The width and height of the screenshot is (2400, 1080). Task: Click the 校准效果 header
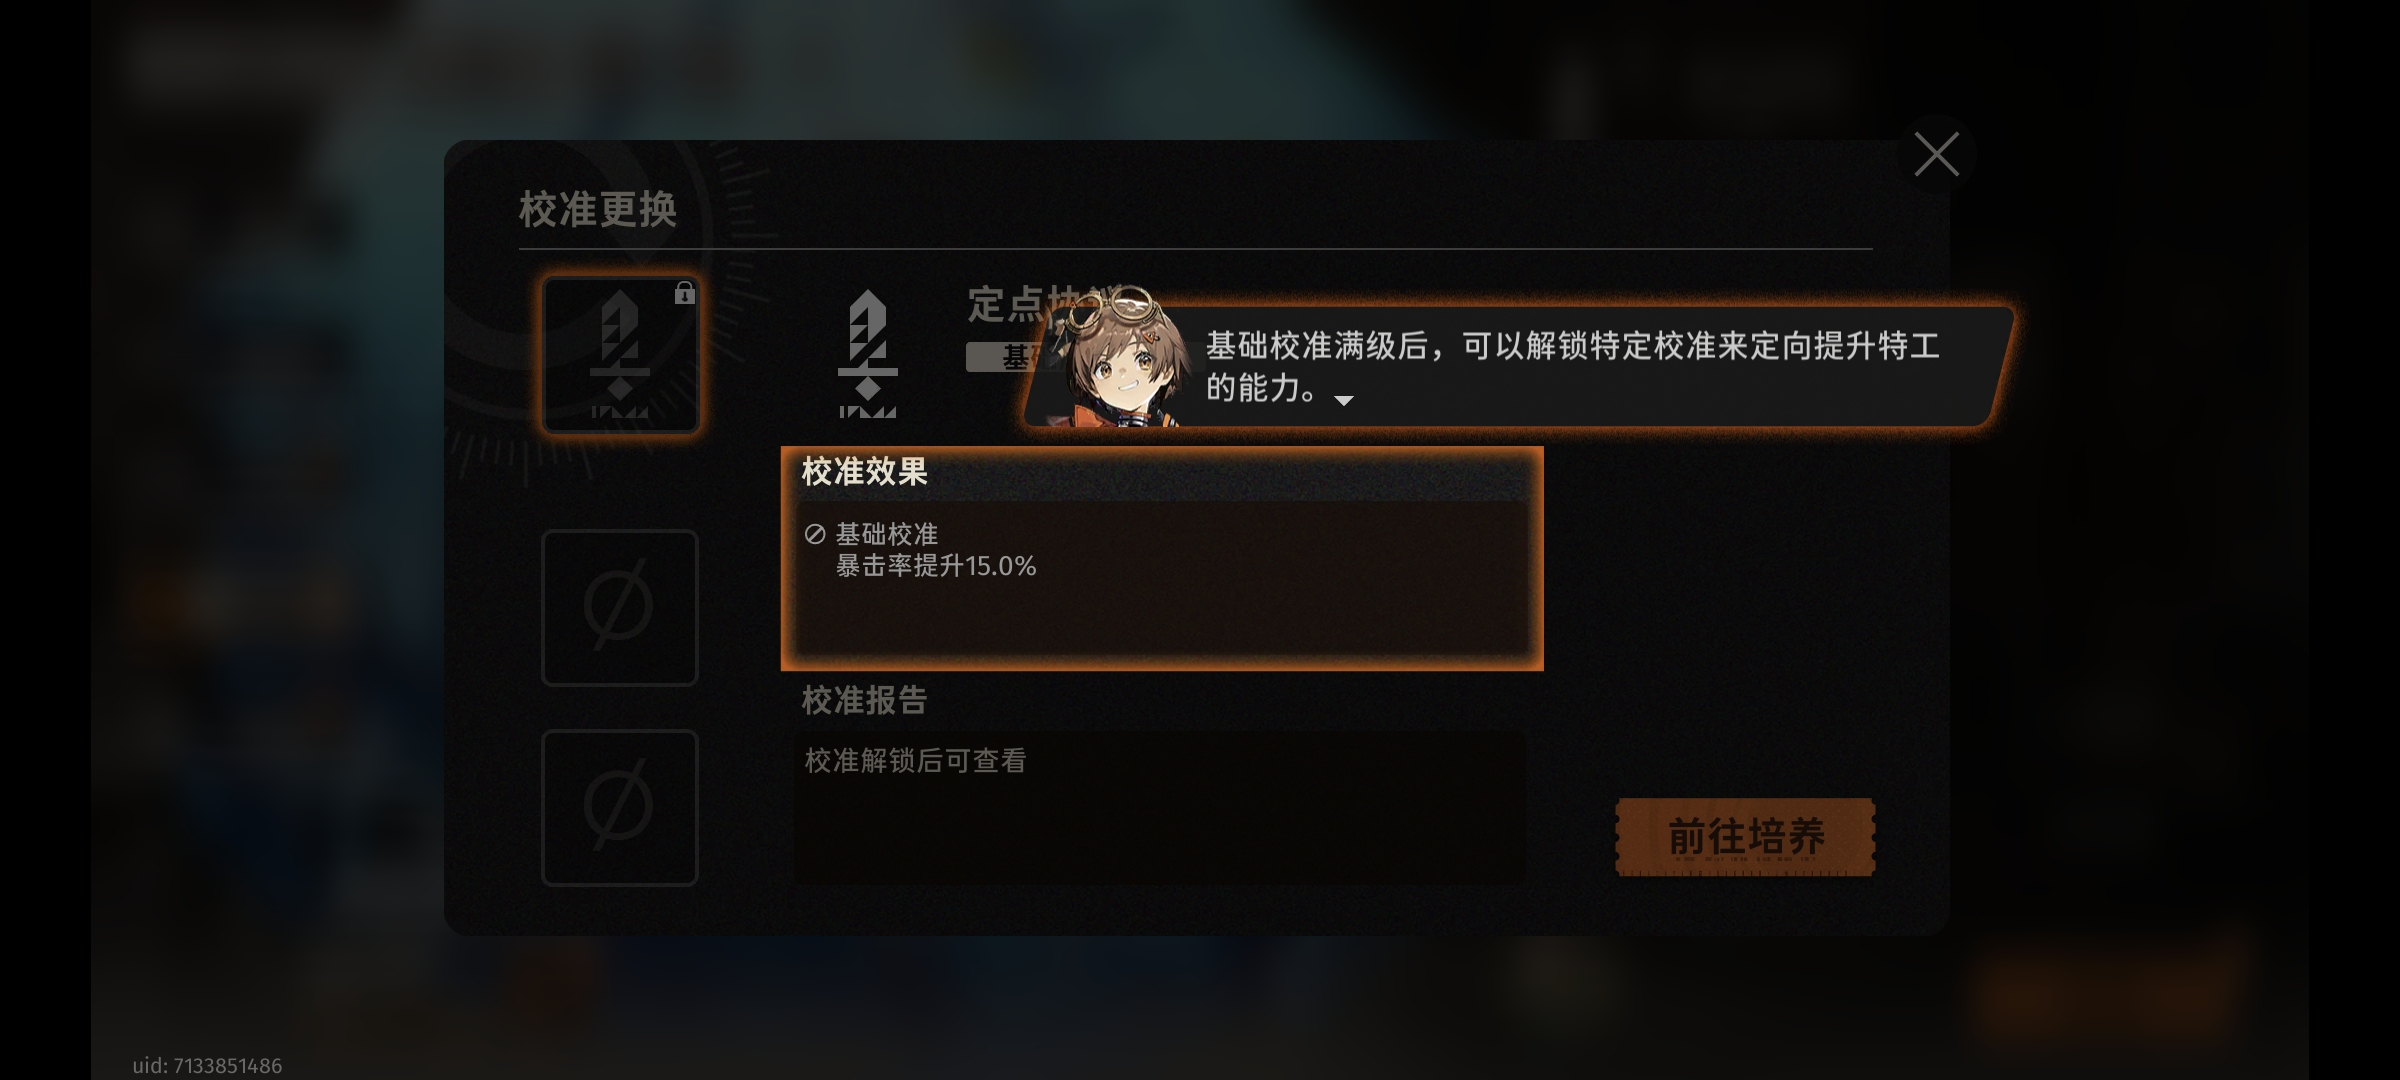(865, 472)
